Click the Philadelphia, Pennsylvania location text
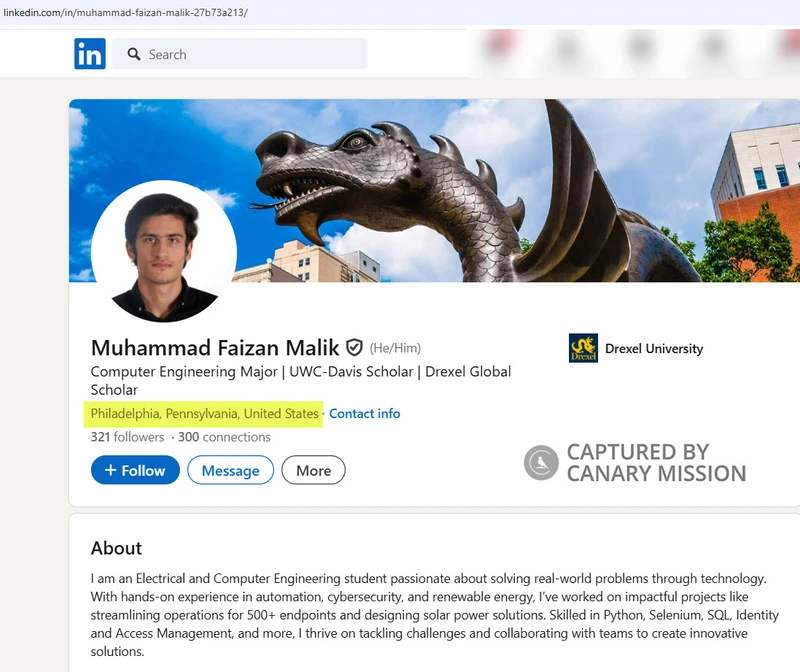 [x=204, y=413]
